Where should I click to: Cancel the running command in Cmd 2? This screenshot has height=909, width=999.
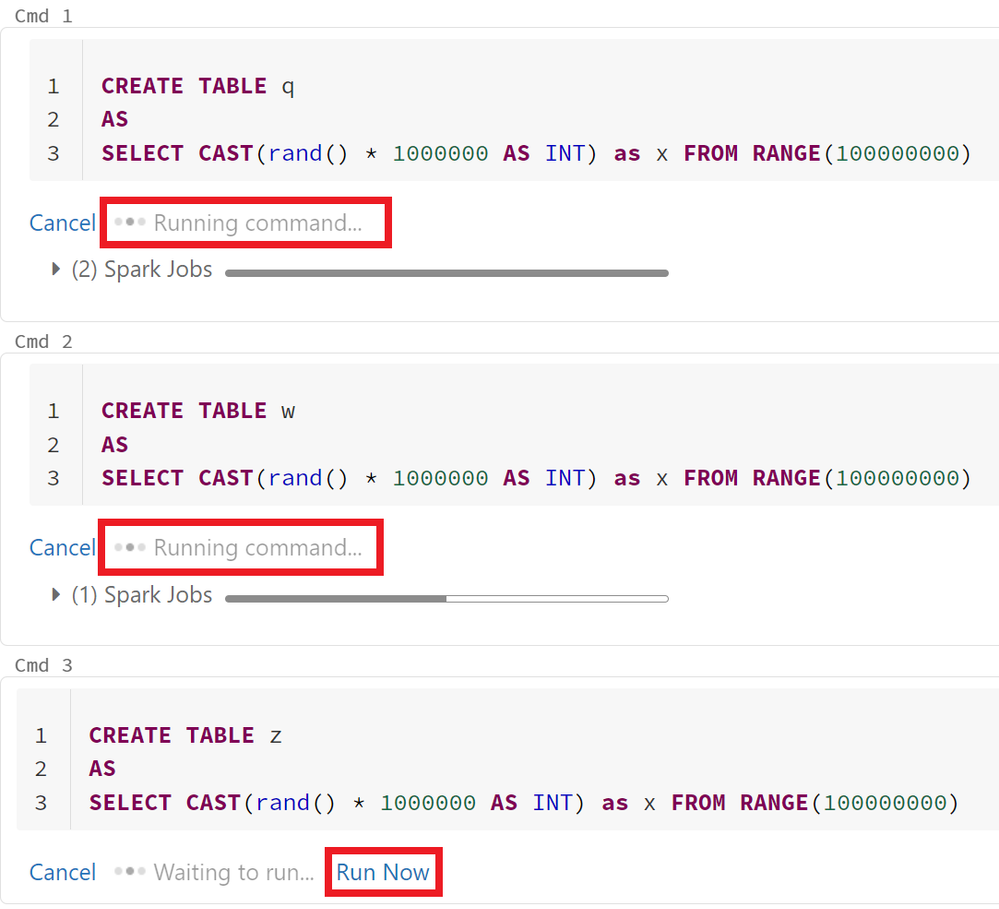(62, 547)
